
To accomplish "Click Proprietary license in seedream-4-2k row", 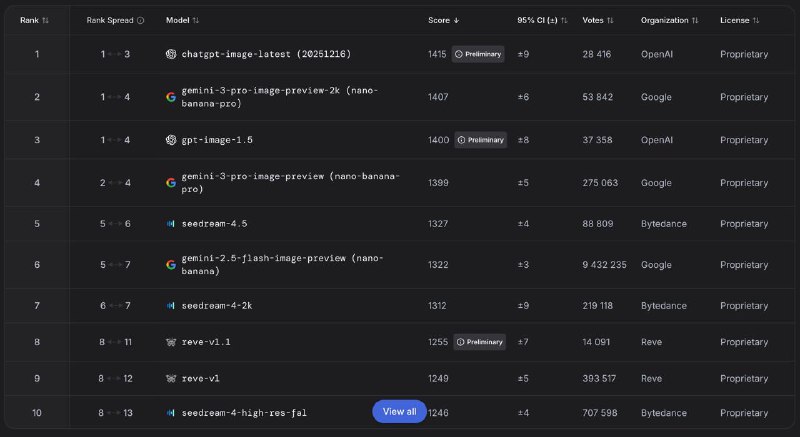I will click(744, 305).
